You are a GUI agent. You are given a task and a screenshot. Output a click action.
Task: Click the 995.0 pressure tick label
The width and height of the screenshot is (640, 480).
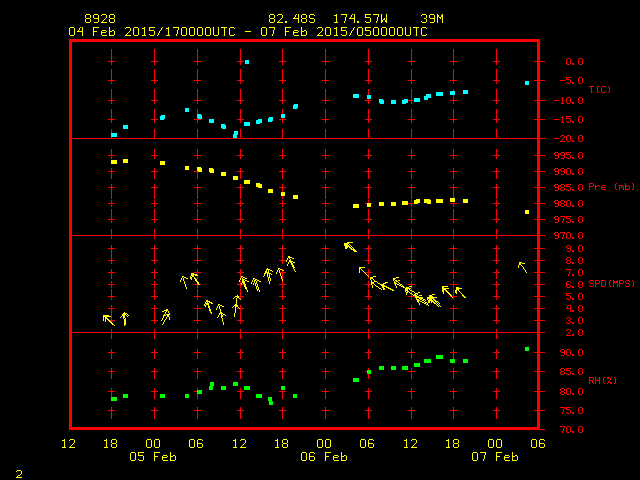click(569, 156)
